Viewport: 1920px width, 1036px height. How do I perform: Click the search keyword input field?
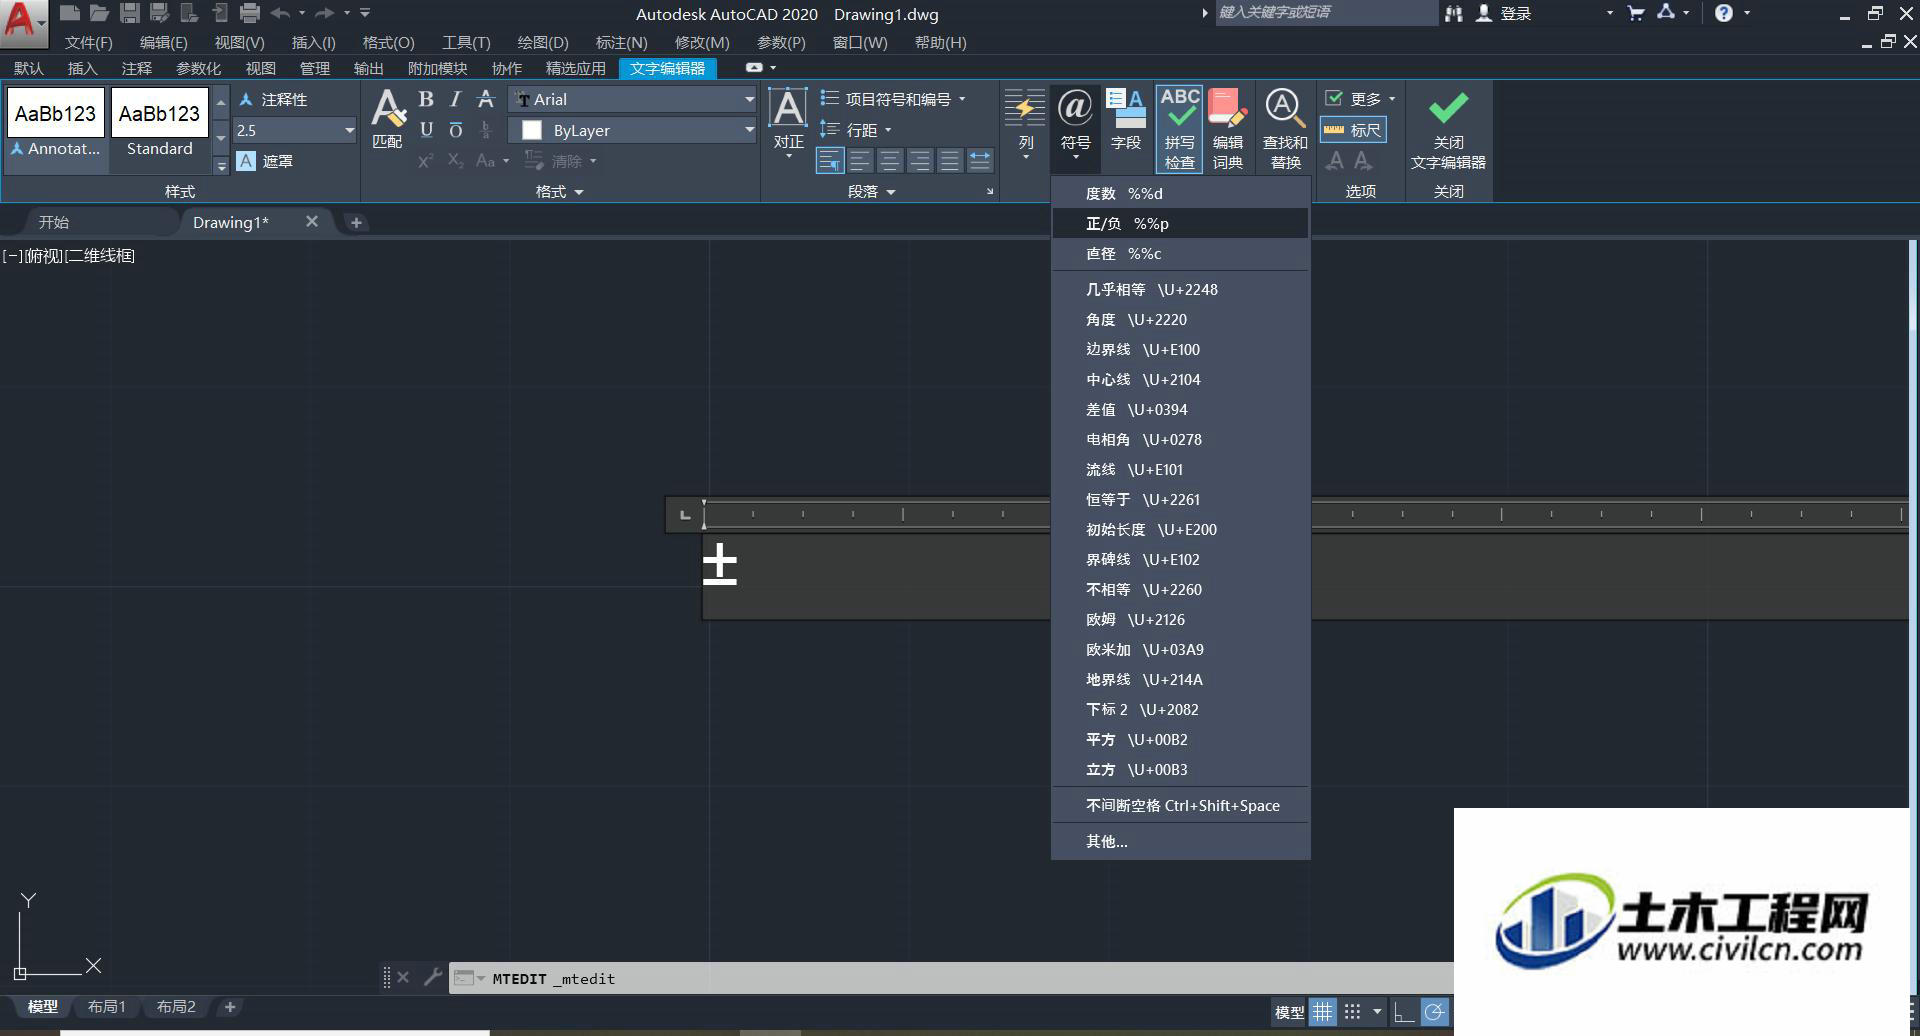(1325, 12)
